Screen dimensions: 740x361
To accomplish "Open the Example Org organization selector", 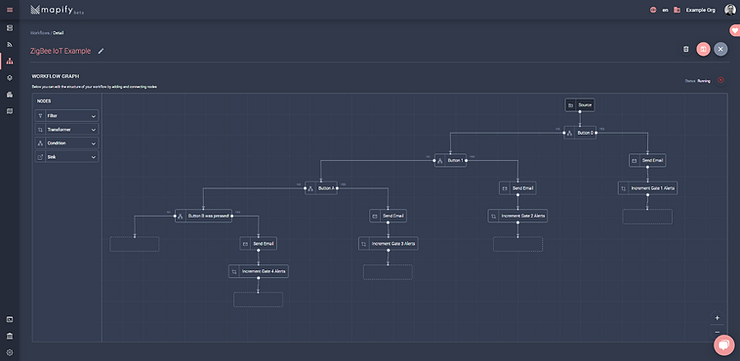I will pyautogui.click(x=701, y=10).
